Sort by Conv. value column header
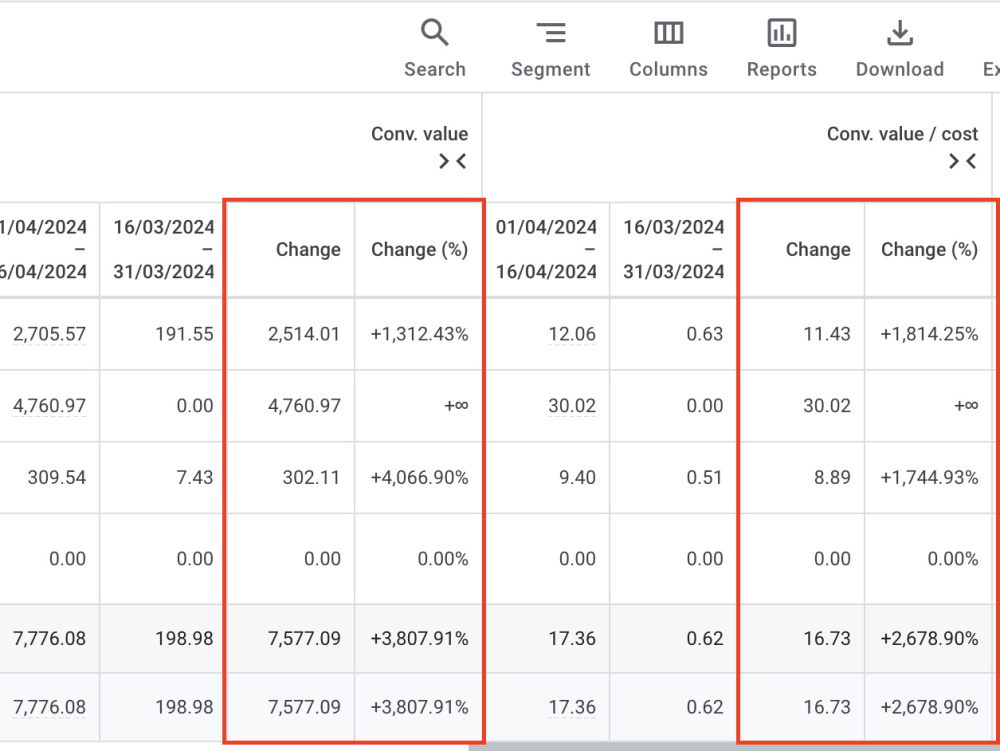The image size is (1000, 751). pyautogui.click(x=420, y=134)
